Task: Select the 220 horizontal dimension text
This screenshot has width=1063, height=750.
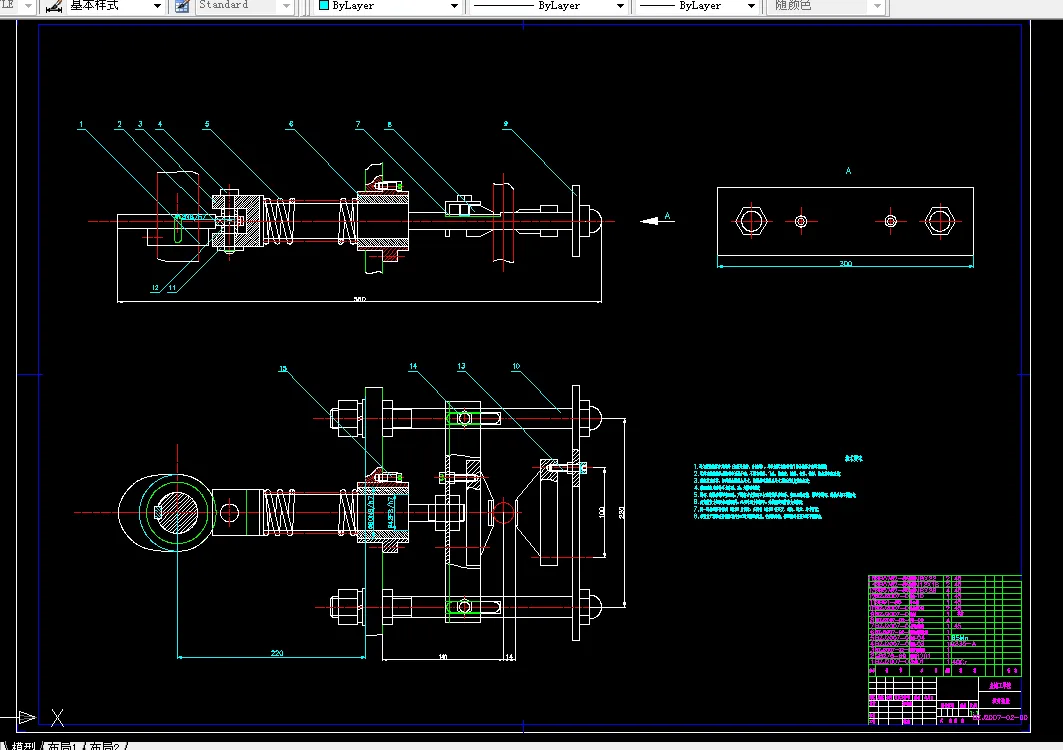Action: click(277, 653)
